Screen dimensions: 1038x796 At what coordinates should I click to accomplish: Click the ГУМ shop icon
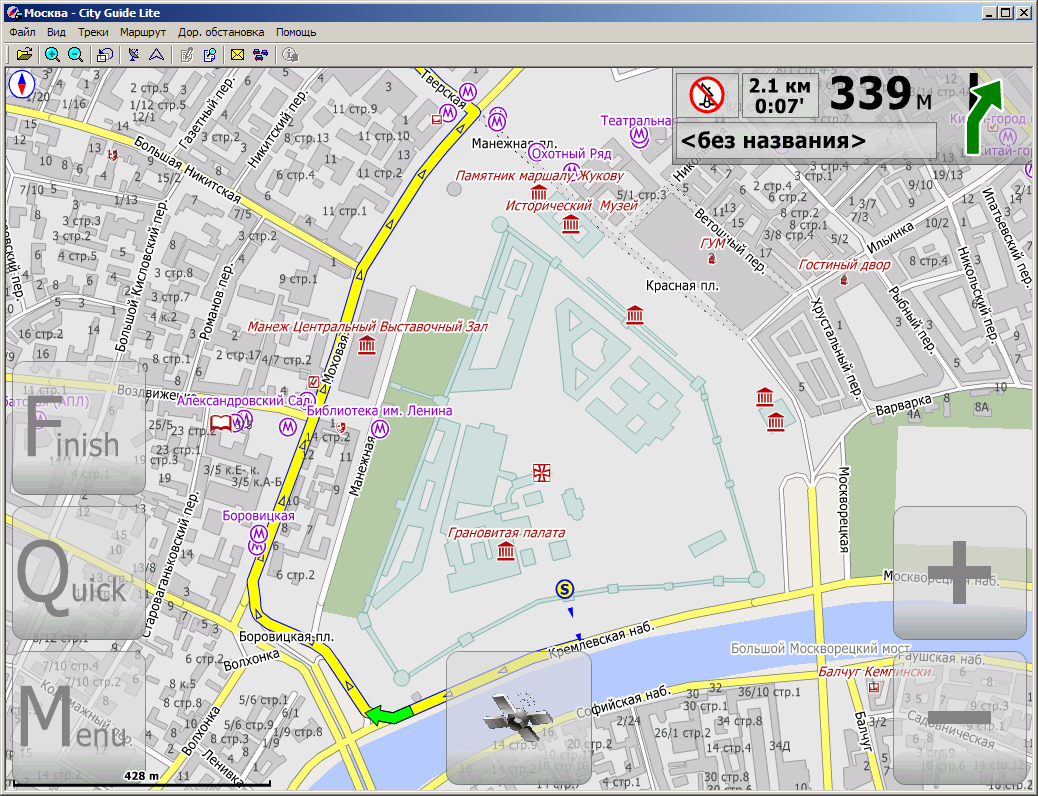click(x=712, y=259)
